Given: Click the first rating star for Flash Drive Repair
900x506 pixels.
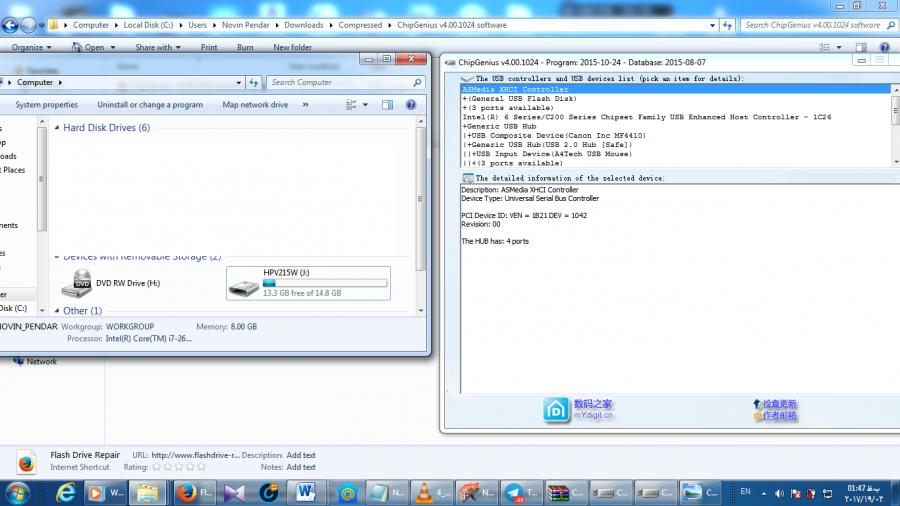Looking at the screenshot, I should 156,467.
